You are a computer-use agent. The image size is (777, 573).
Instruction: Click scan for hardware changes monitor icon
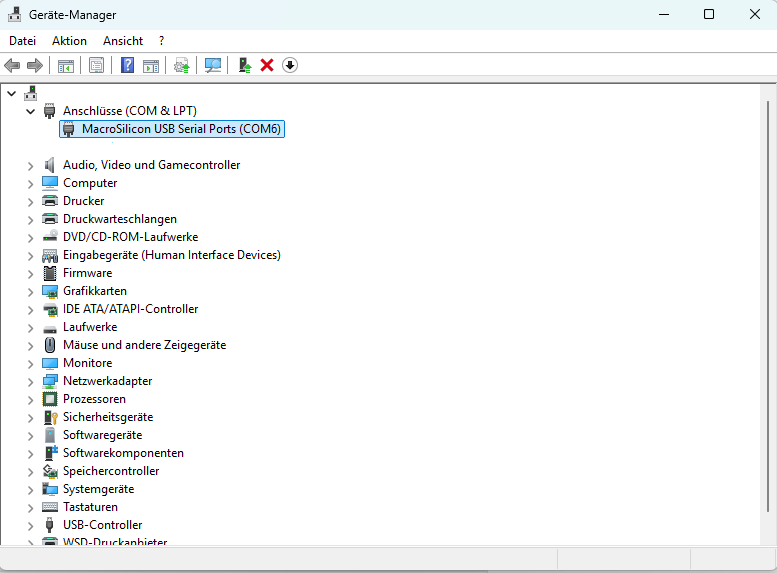tap(212, 65)
